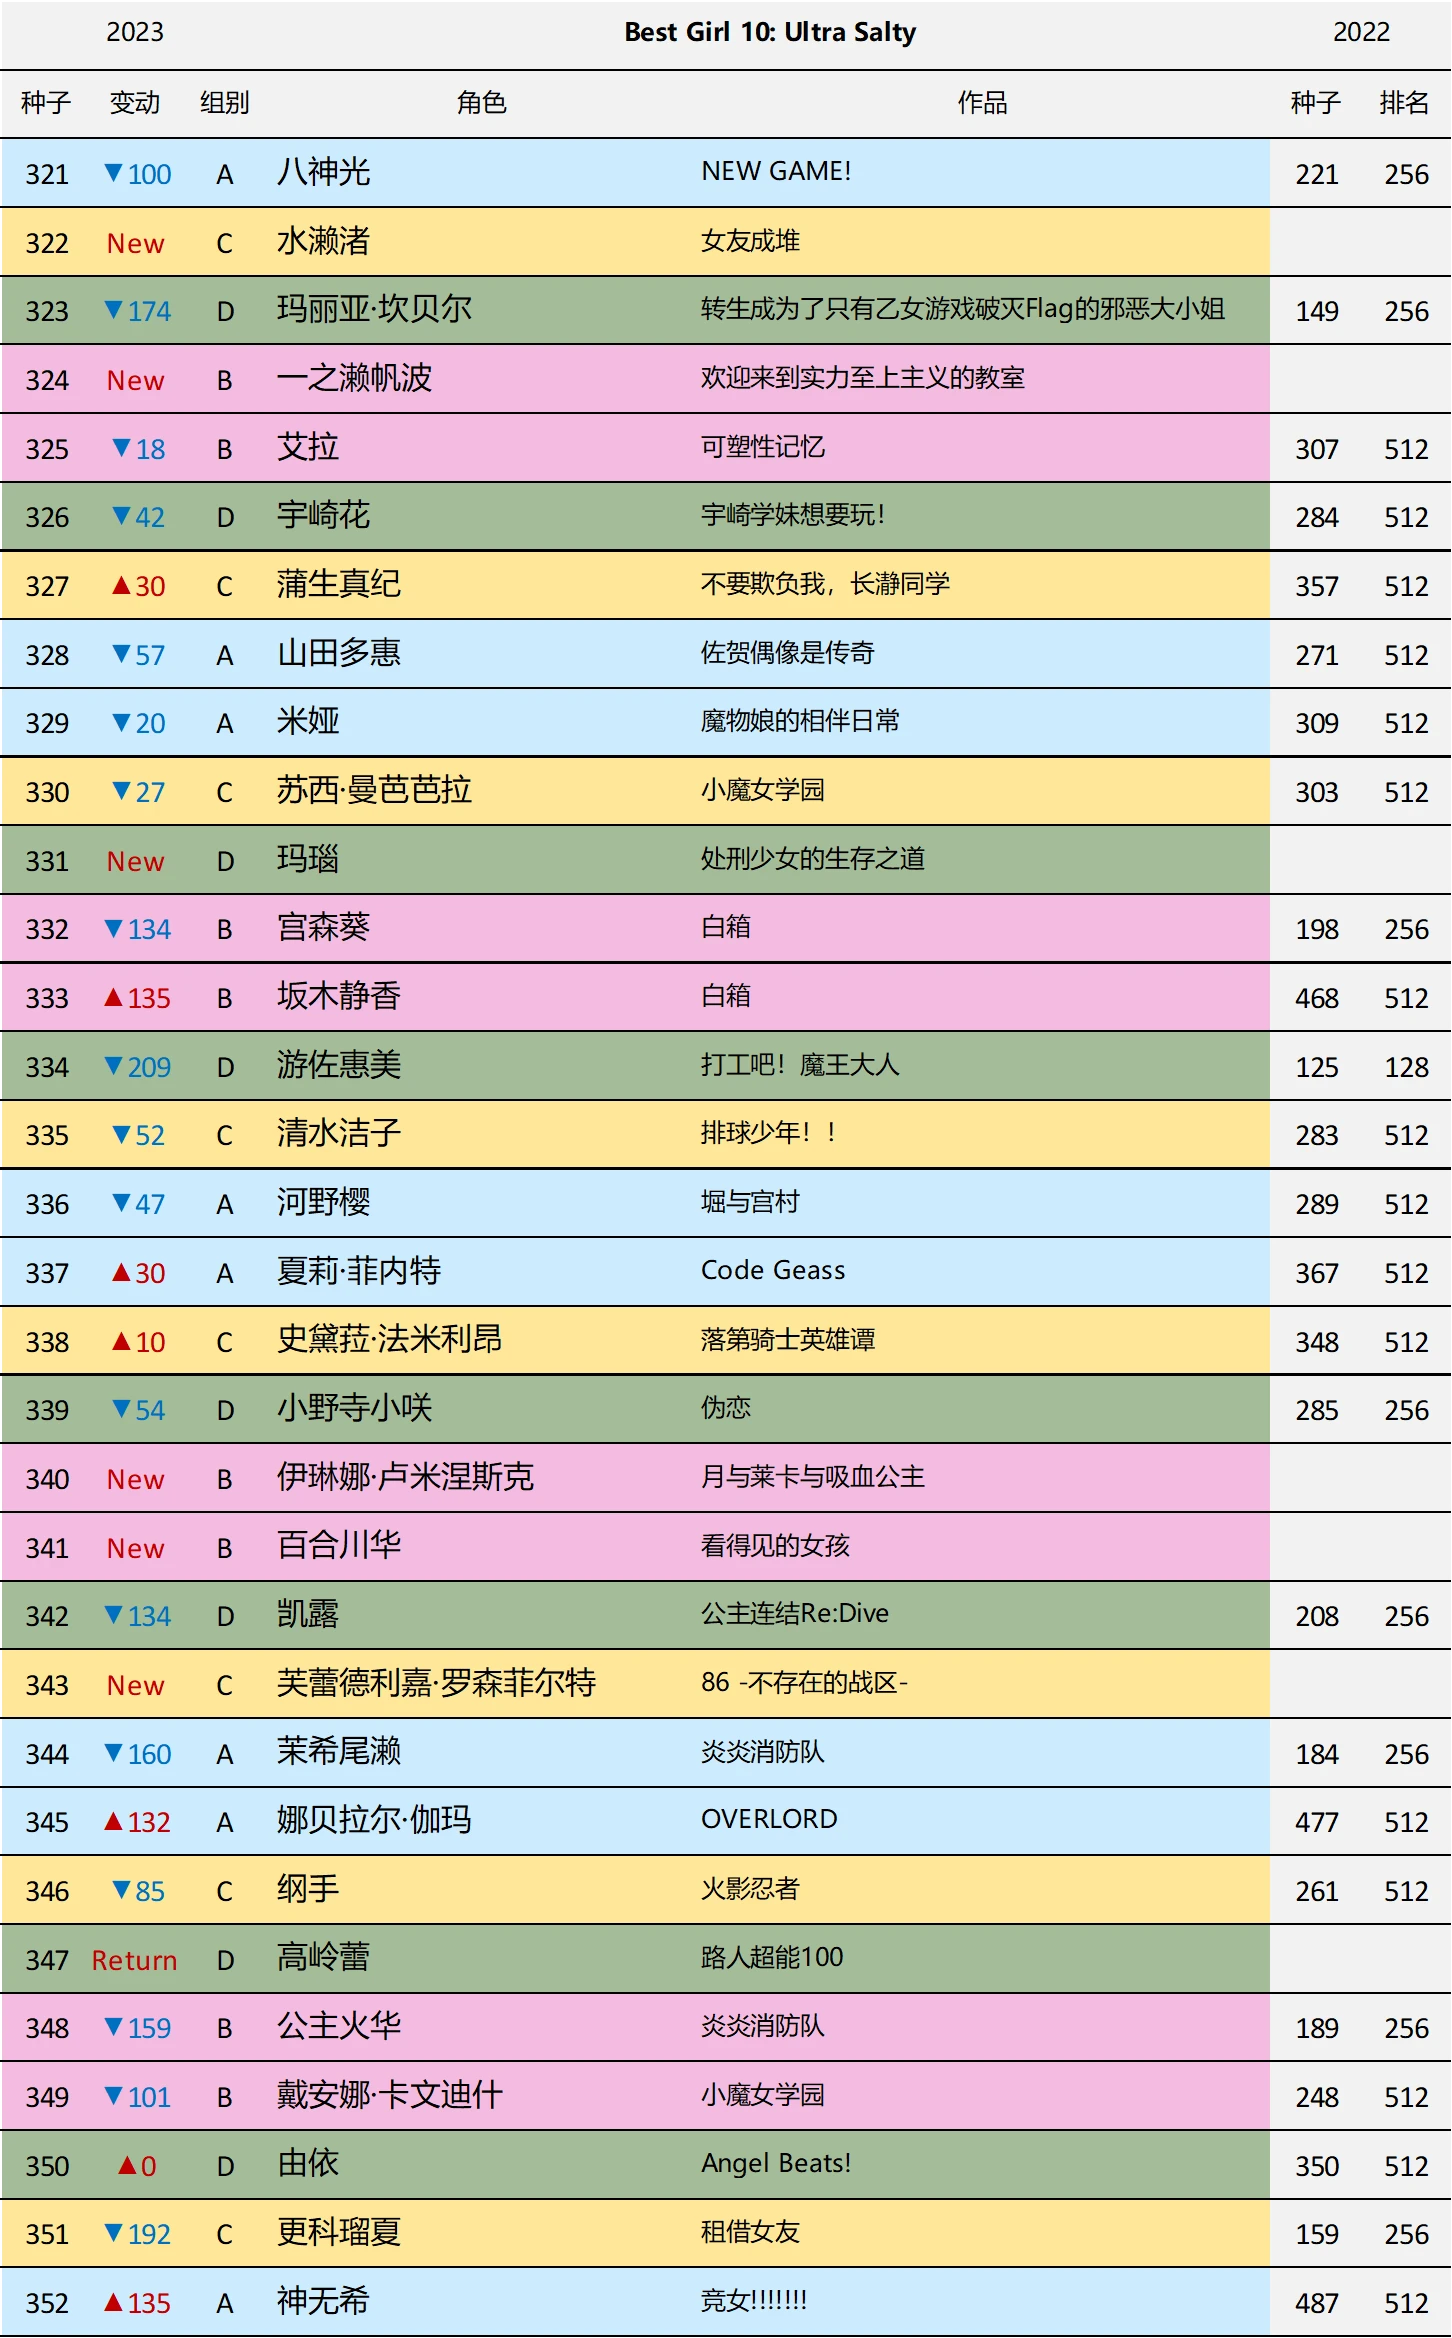The height and width of the screenshot is (2338, 1452).
Task: Select work '可塑性记忆'
Action: pyautogui.click(x=763, y=447)
